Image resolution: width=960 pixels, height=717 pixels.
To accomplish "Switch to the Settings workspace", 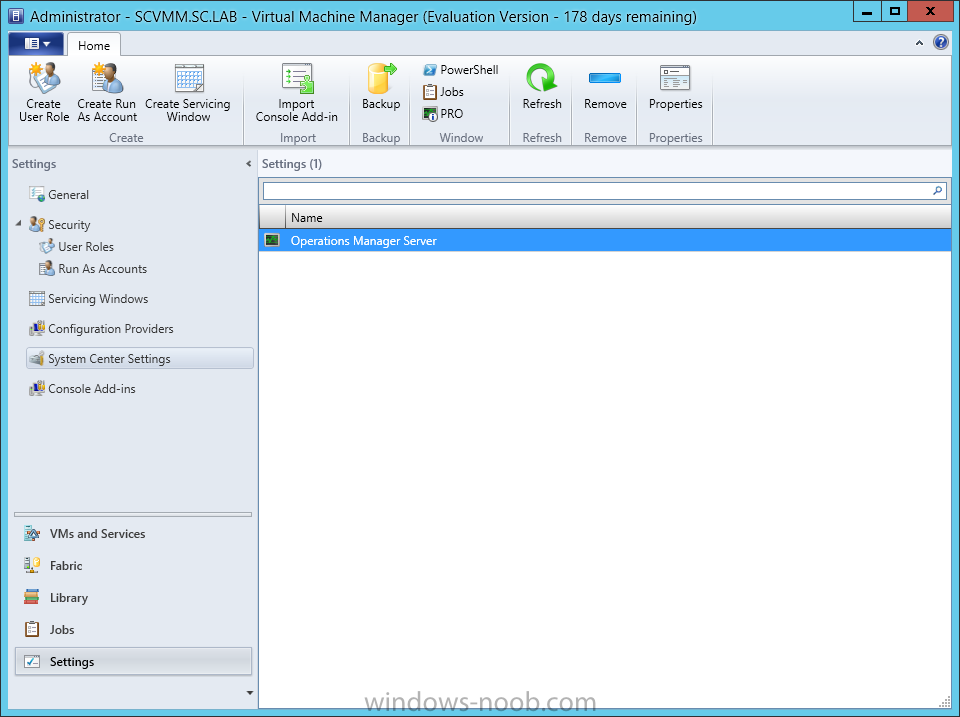I will (133, 662).
